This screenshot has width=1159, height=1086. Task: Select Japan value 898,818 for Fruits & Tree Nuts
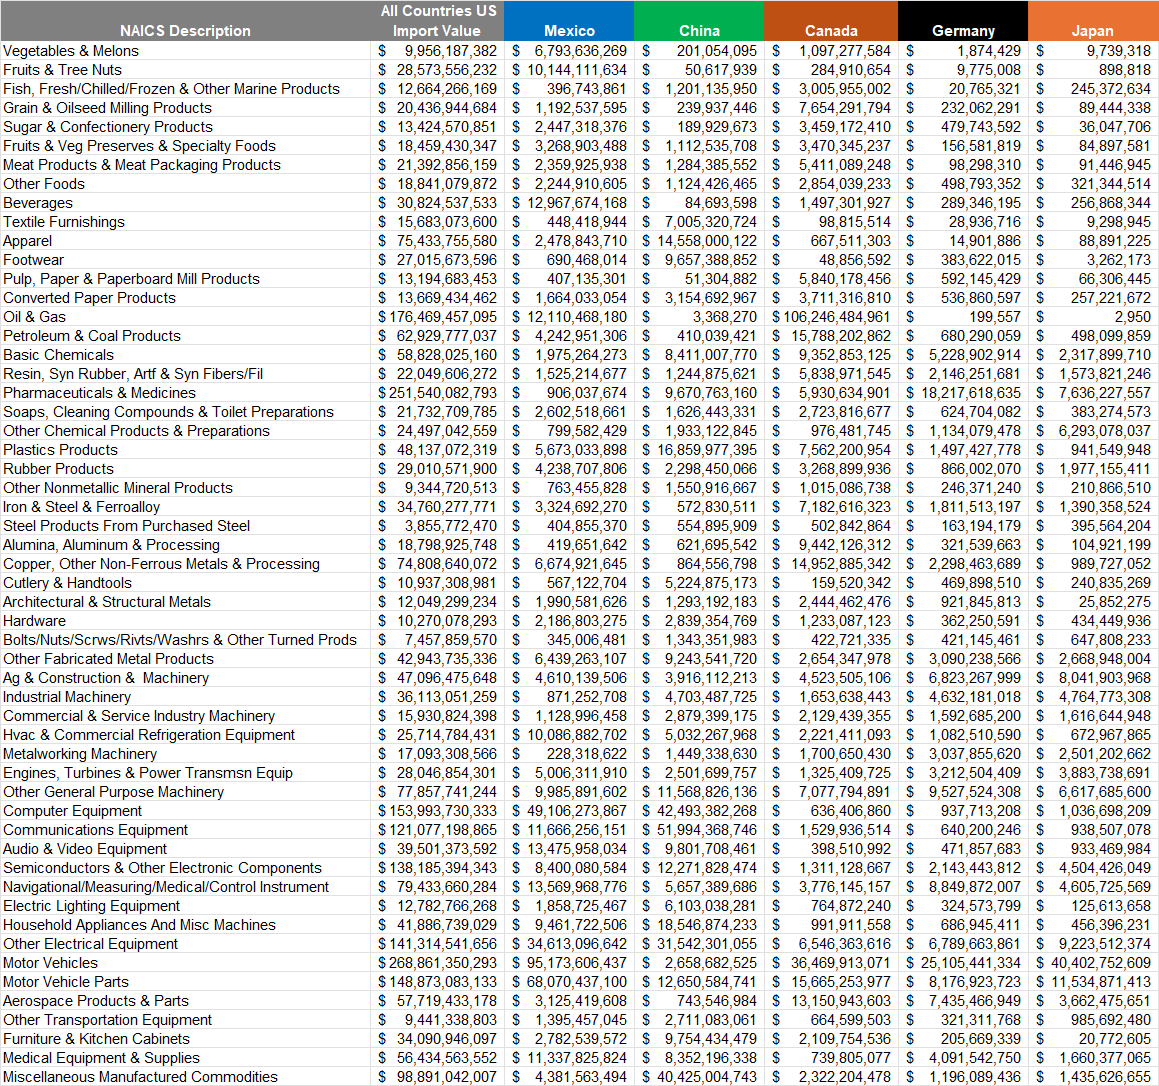click(x=1093, y=70)
